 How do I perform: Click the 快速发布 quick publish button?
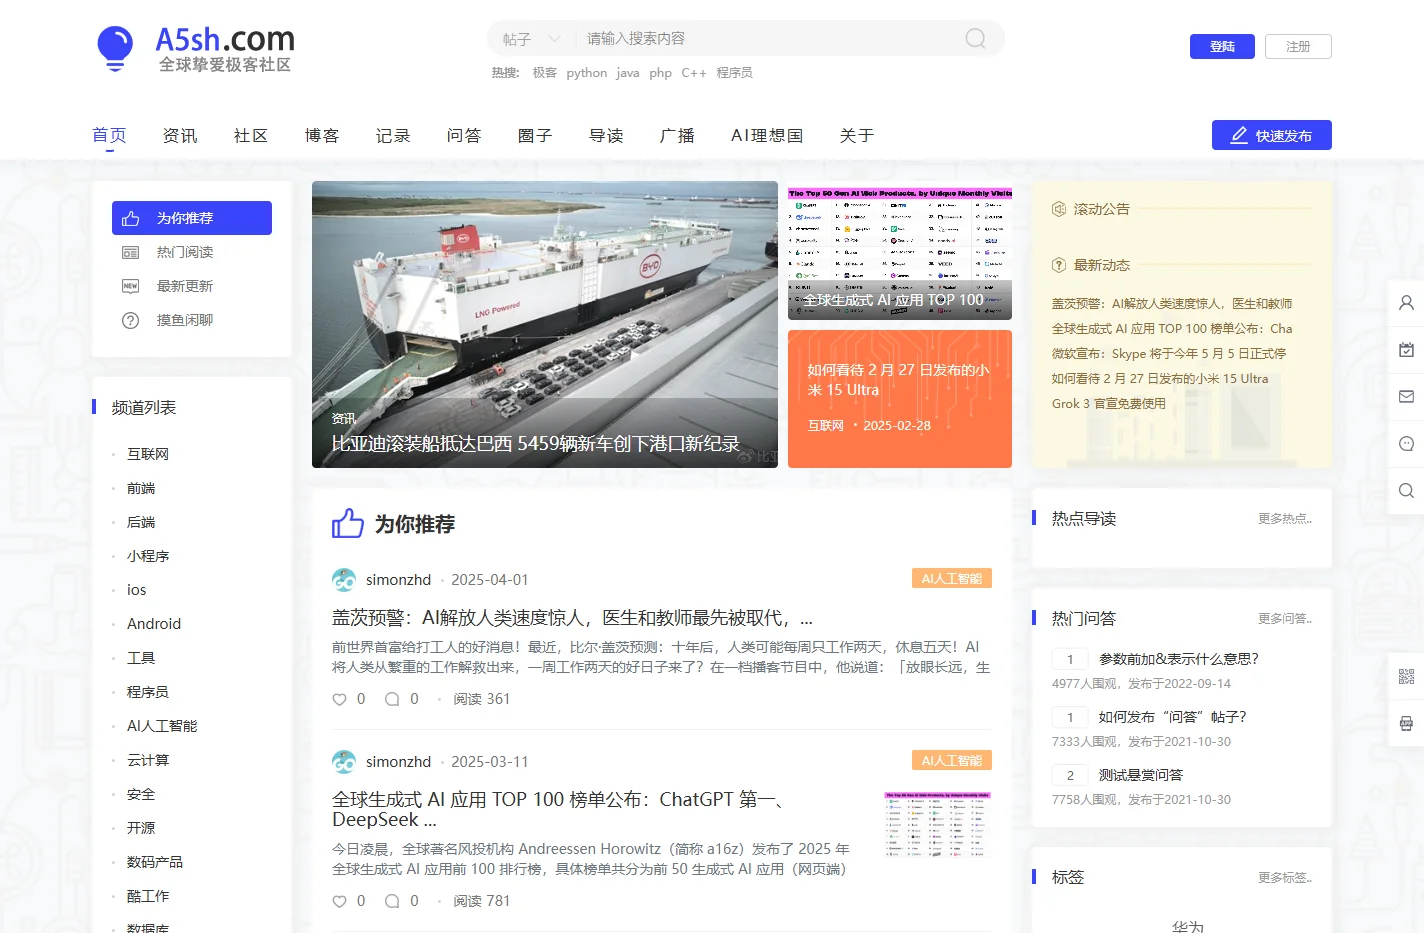[1271, 135]
